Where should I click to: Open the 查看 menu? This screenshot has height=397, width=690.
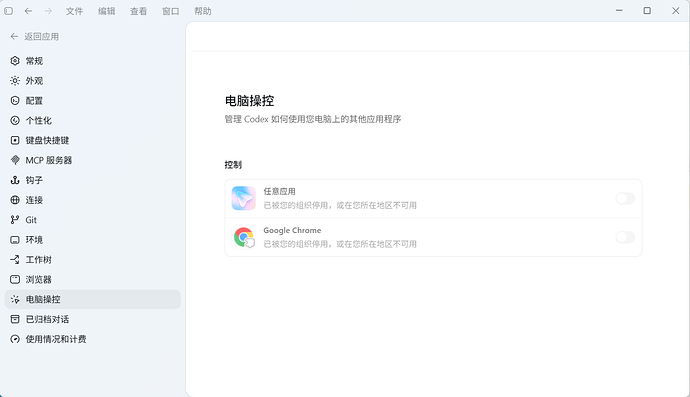(139, 11)
